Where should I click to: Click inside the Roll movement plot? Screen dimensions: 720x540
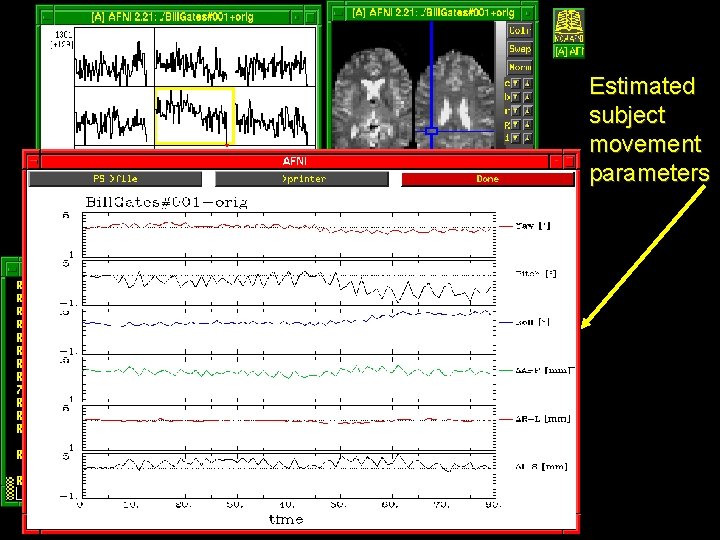(x=289, y=331)
